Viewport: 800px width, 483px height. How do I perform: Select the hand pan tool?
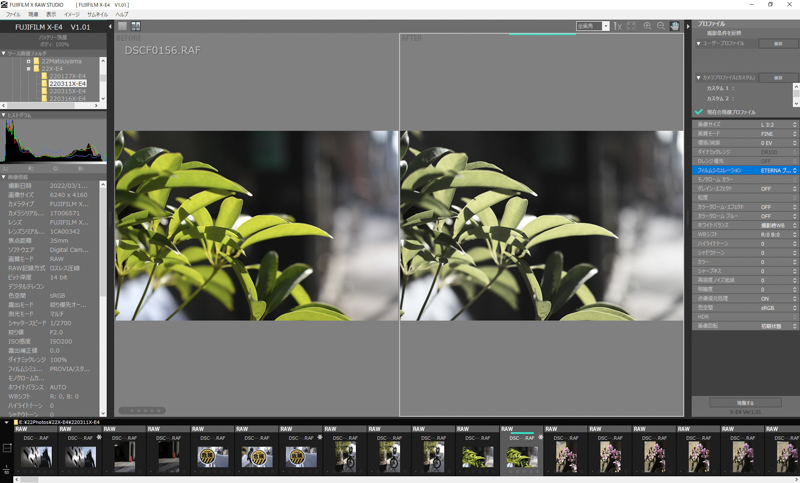[674, 26]
